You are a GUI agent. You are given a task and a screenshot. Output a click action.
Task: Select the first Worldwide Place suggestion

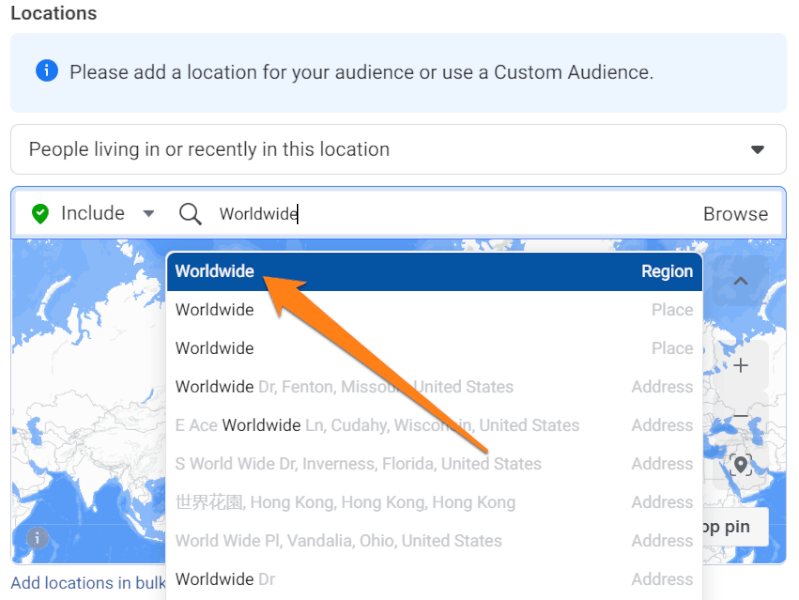[433, 310]
